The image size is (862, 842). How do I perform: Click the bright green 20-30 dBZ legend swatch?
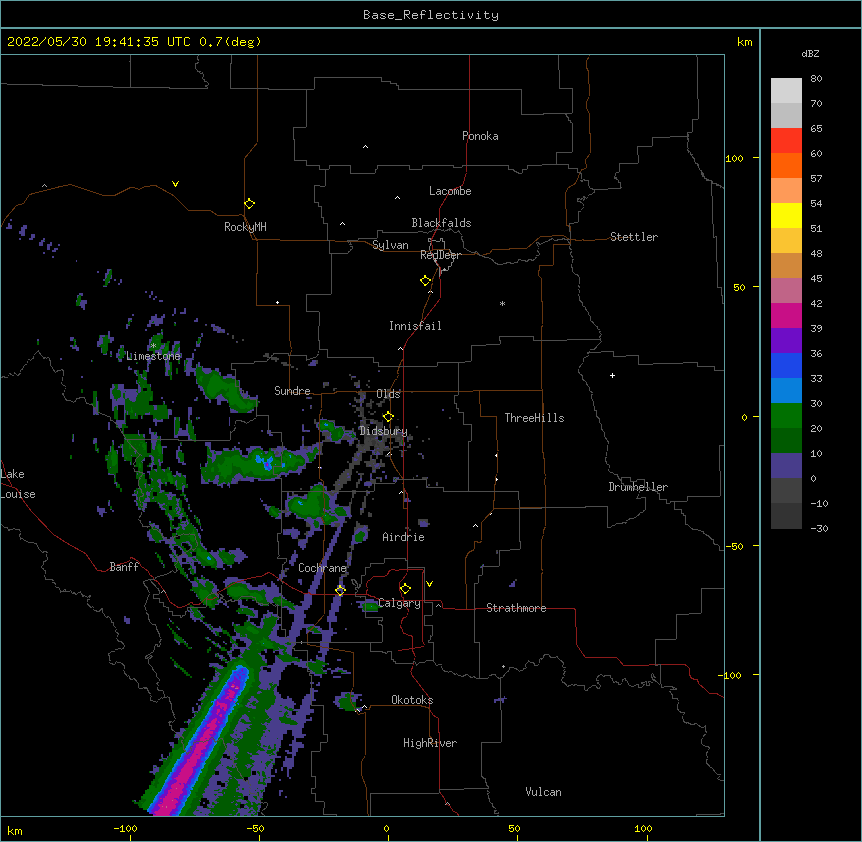tap(786, 416)
